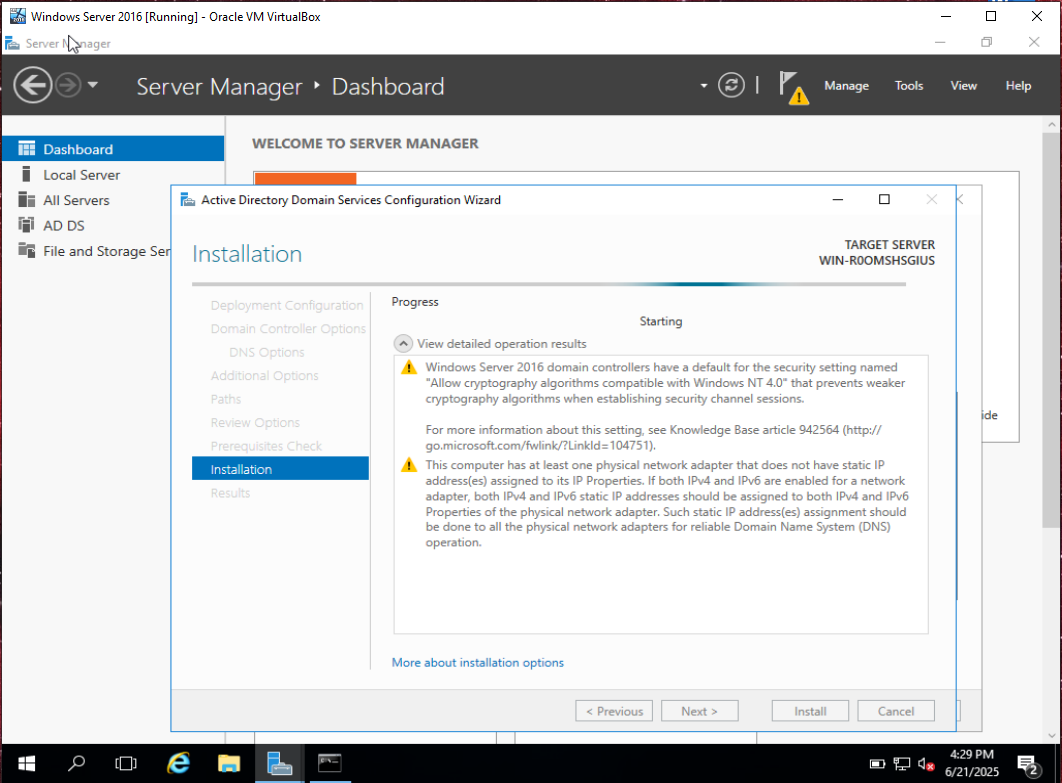This screenshot has height=783, width=1062.
Task: Open Task View on the taskbar
Action: [126, 764]
